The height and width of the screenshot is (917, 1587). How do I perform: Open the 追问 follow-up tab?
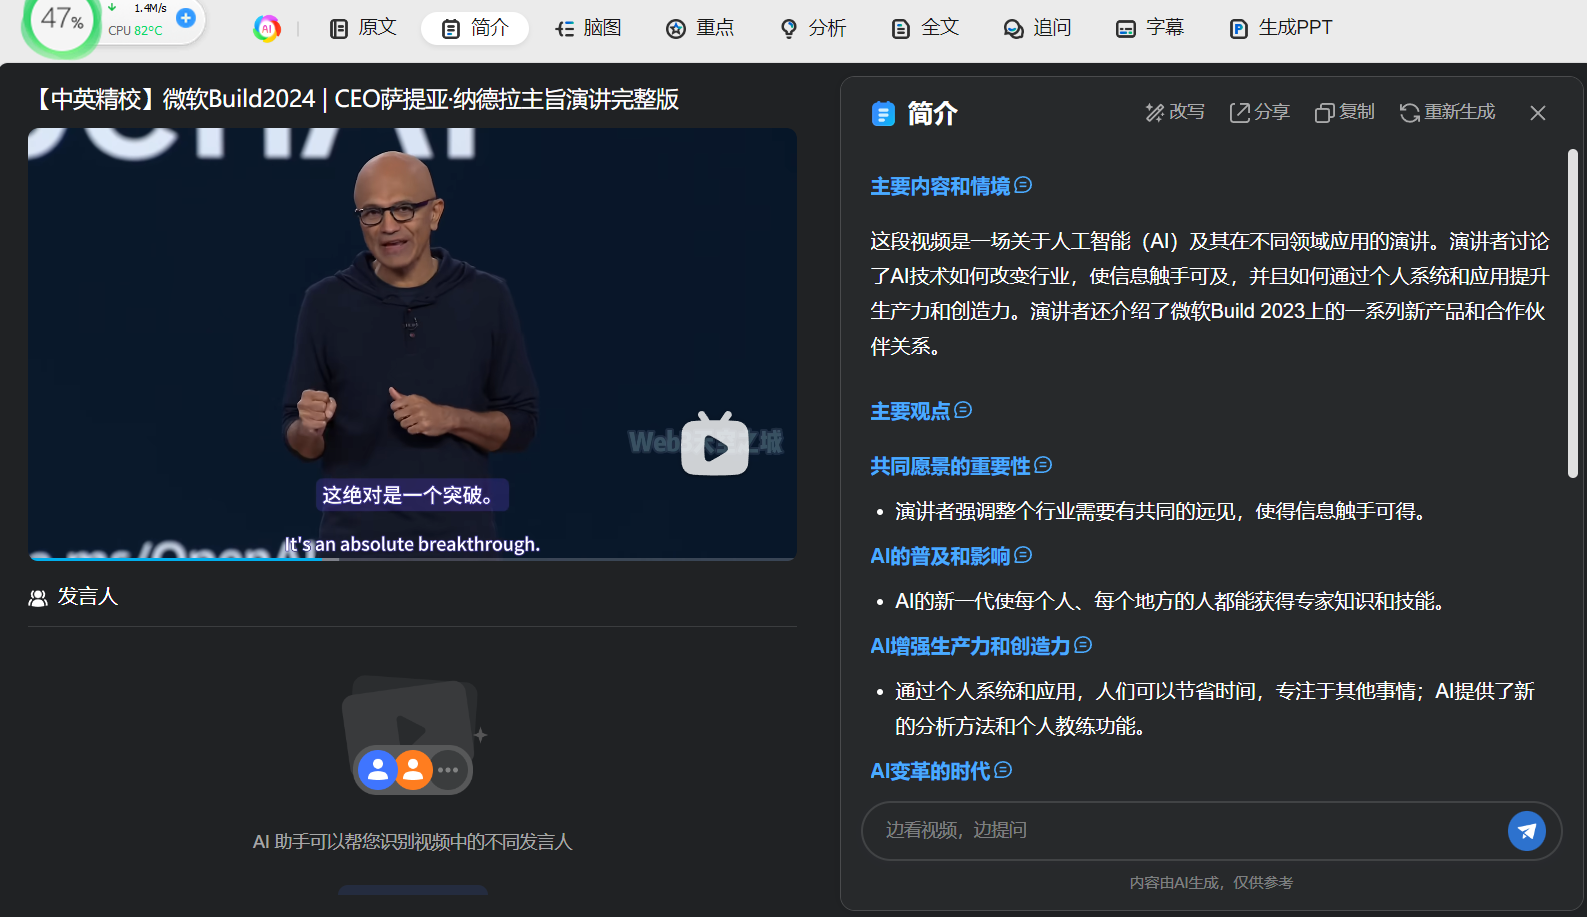1038,28
